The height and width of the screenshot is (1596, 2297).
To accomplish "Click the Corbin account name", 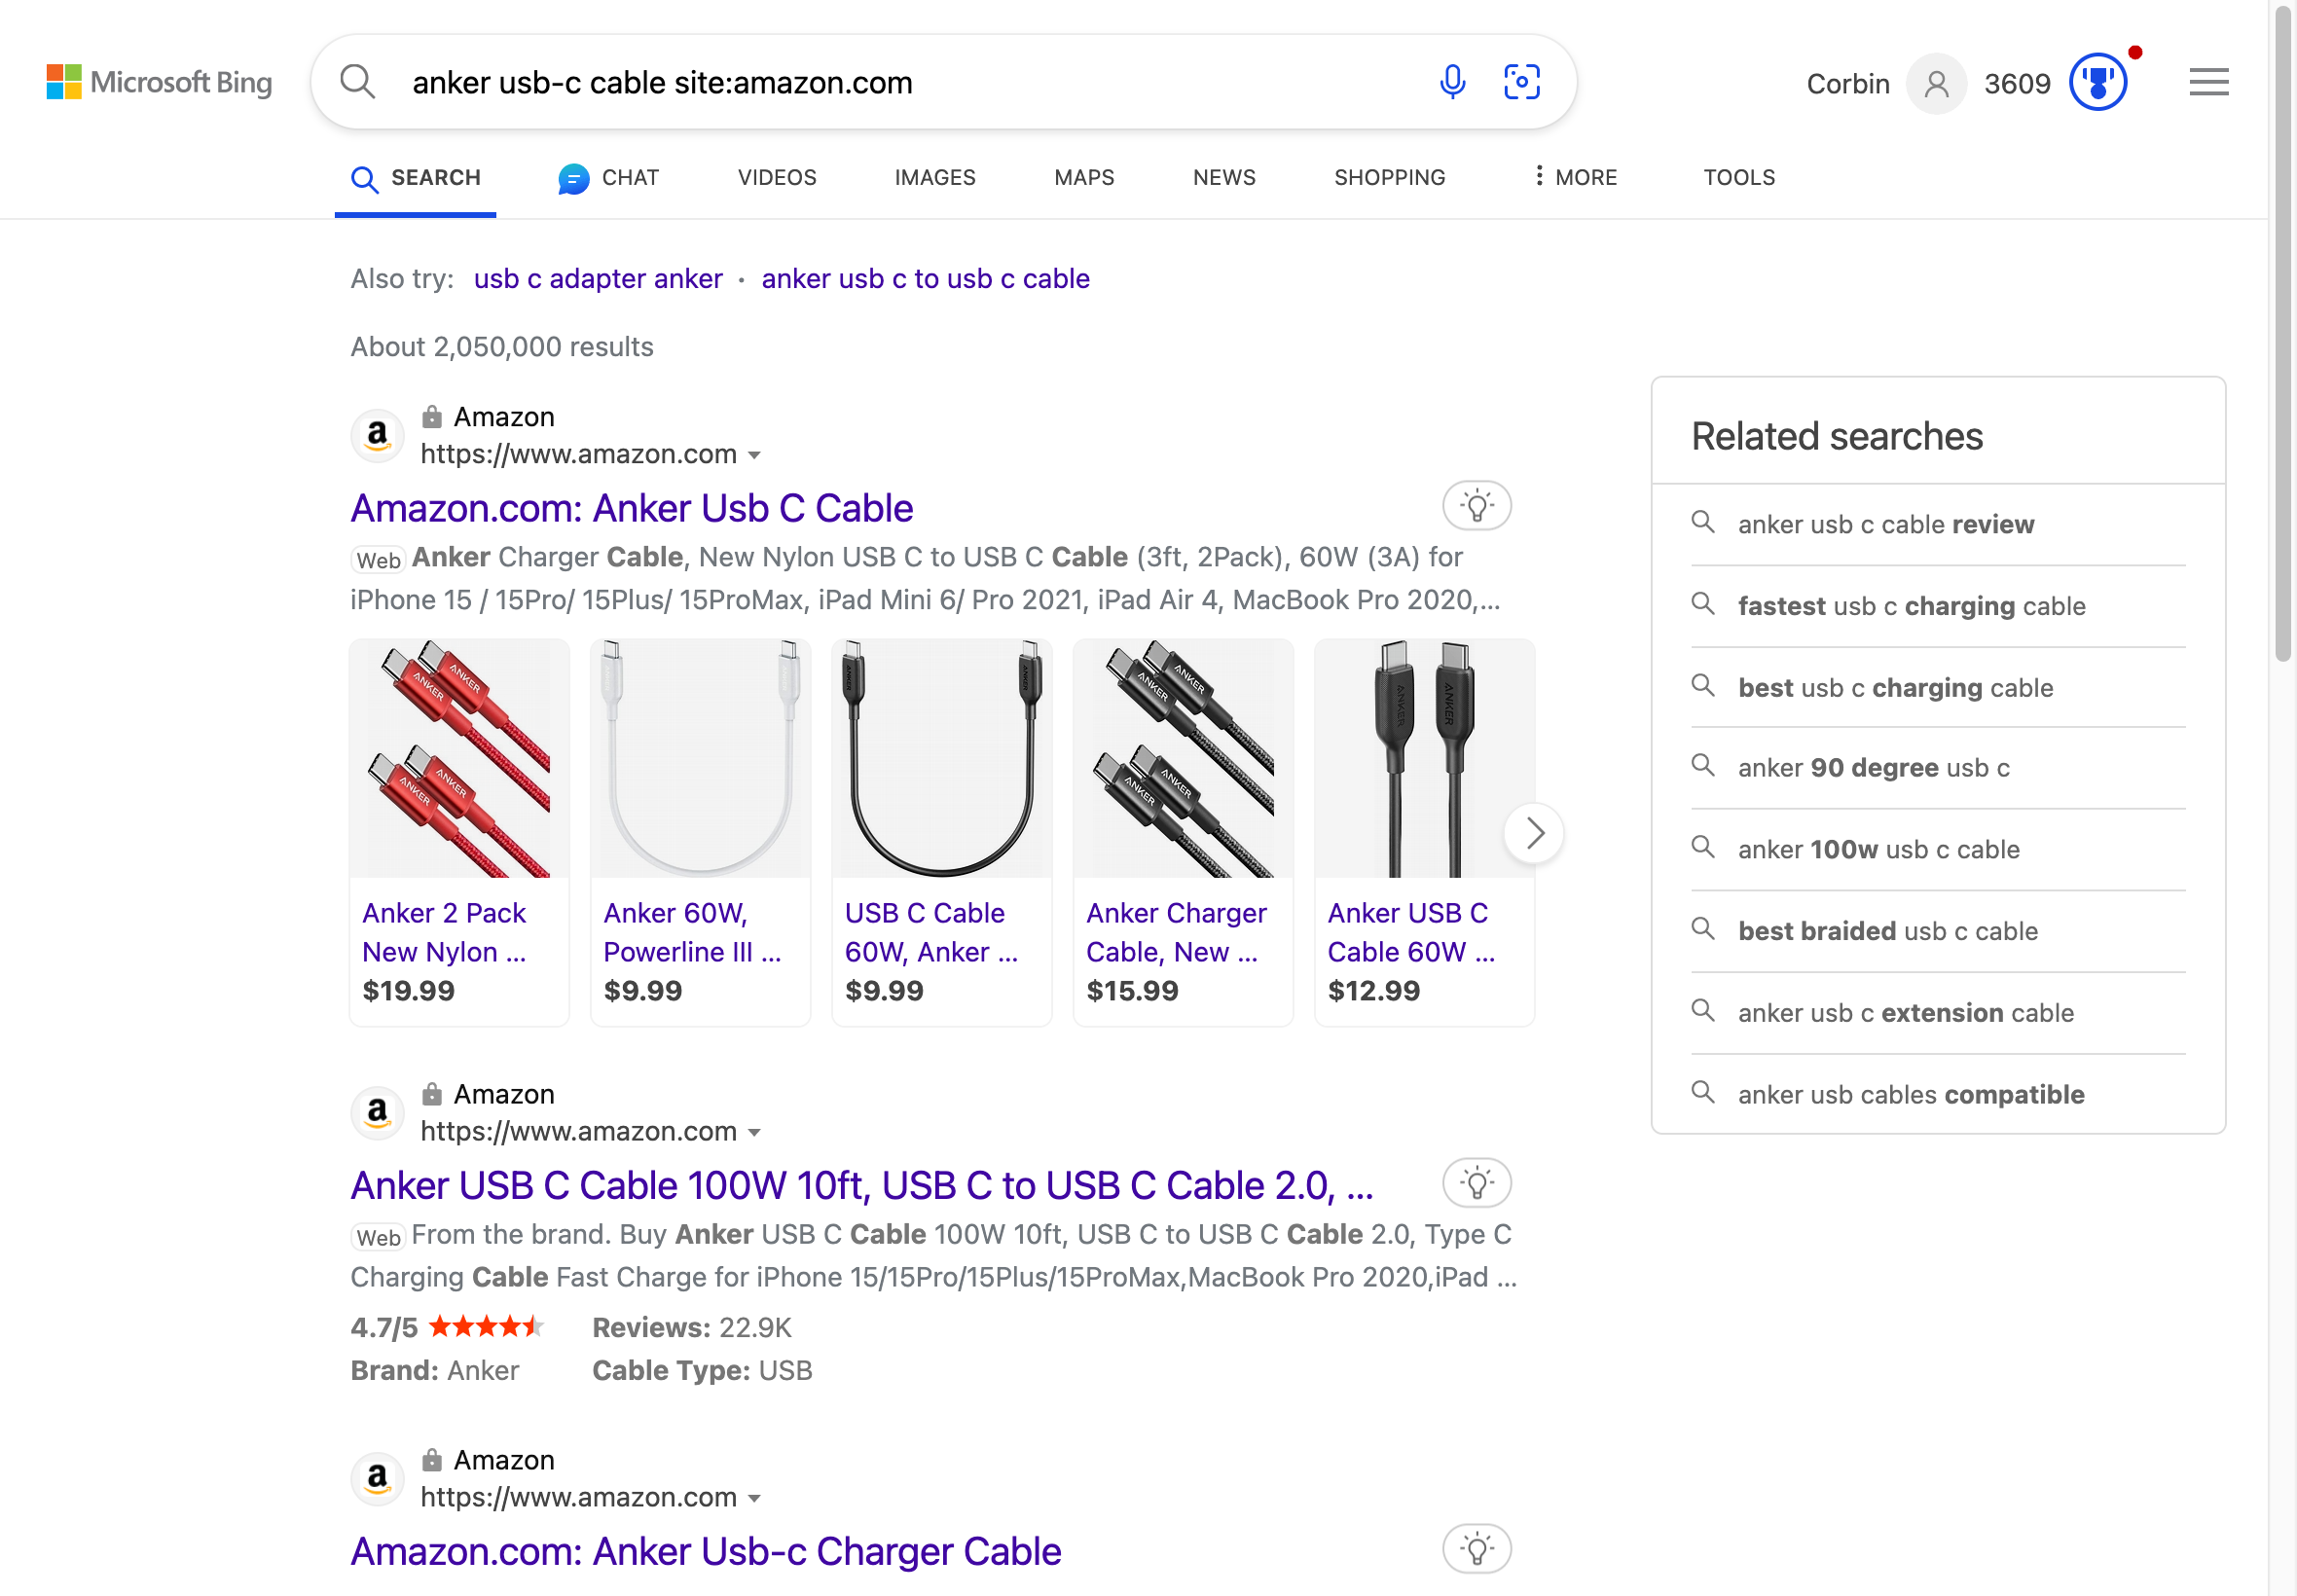I will pyautogui.click(x=1847, y=84).
